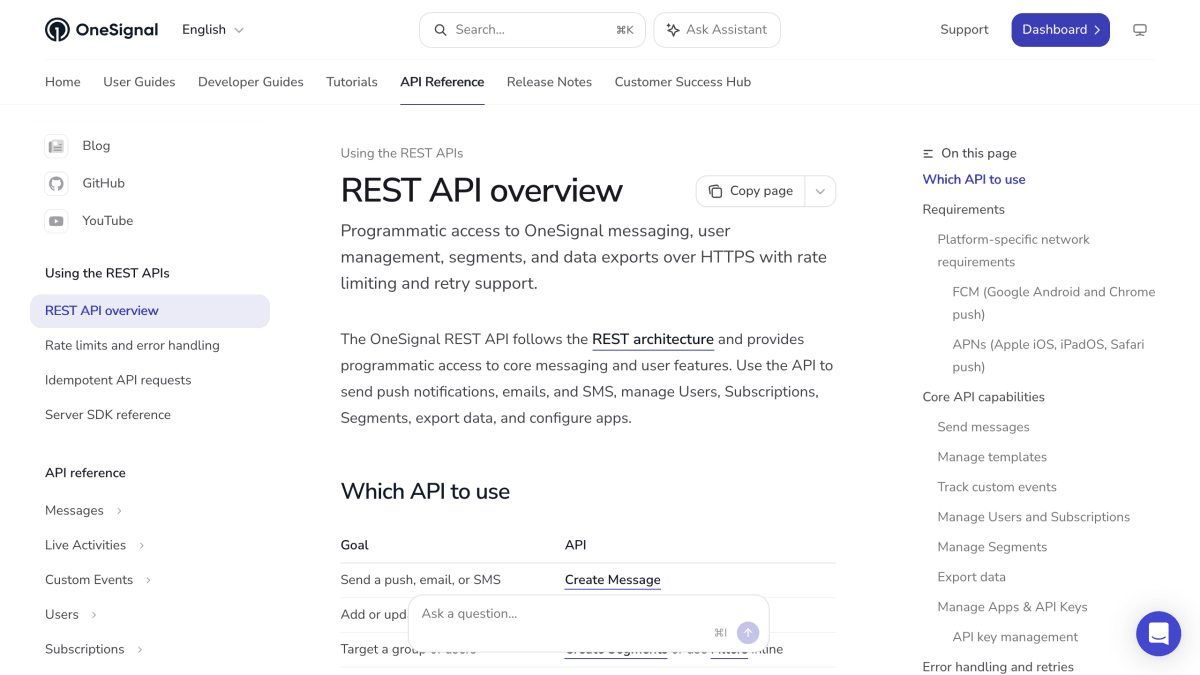The image size is (1200, 675).
Task: Switch to the User Guides tab
Action: 139,82
